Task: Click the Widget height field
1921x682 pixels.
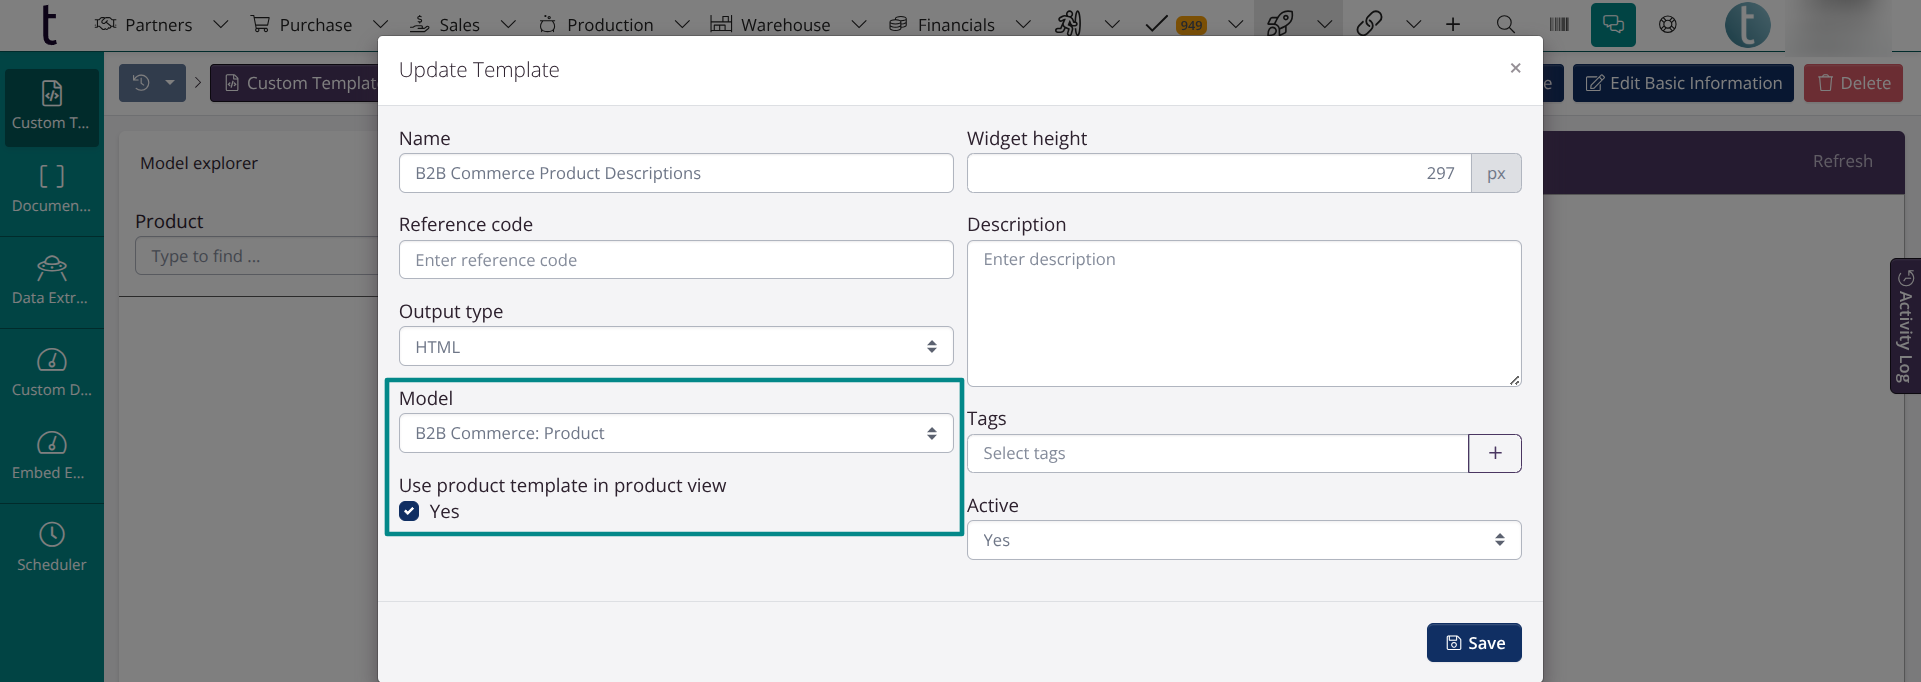Action: click(1218, 173)
